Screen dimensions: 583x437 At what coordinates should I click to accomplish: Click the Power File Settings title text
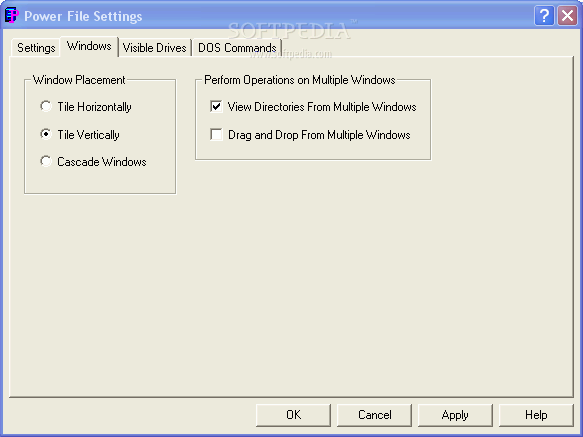[x=83, y=16]
